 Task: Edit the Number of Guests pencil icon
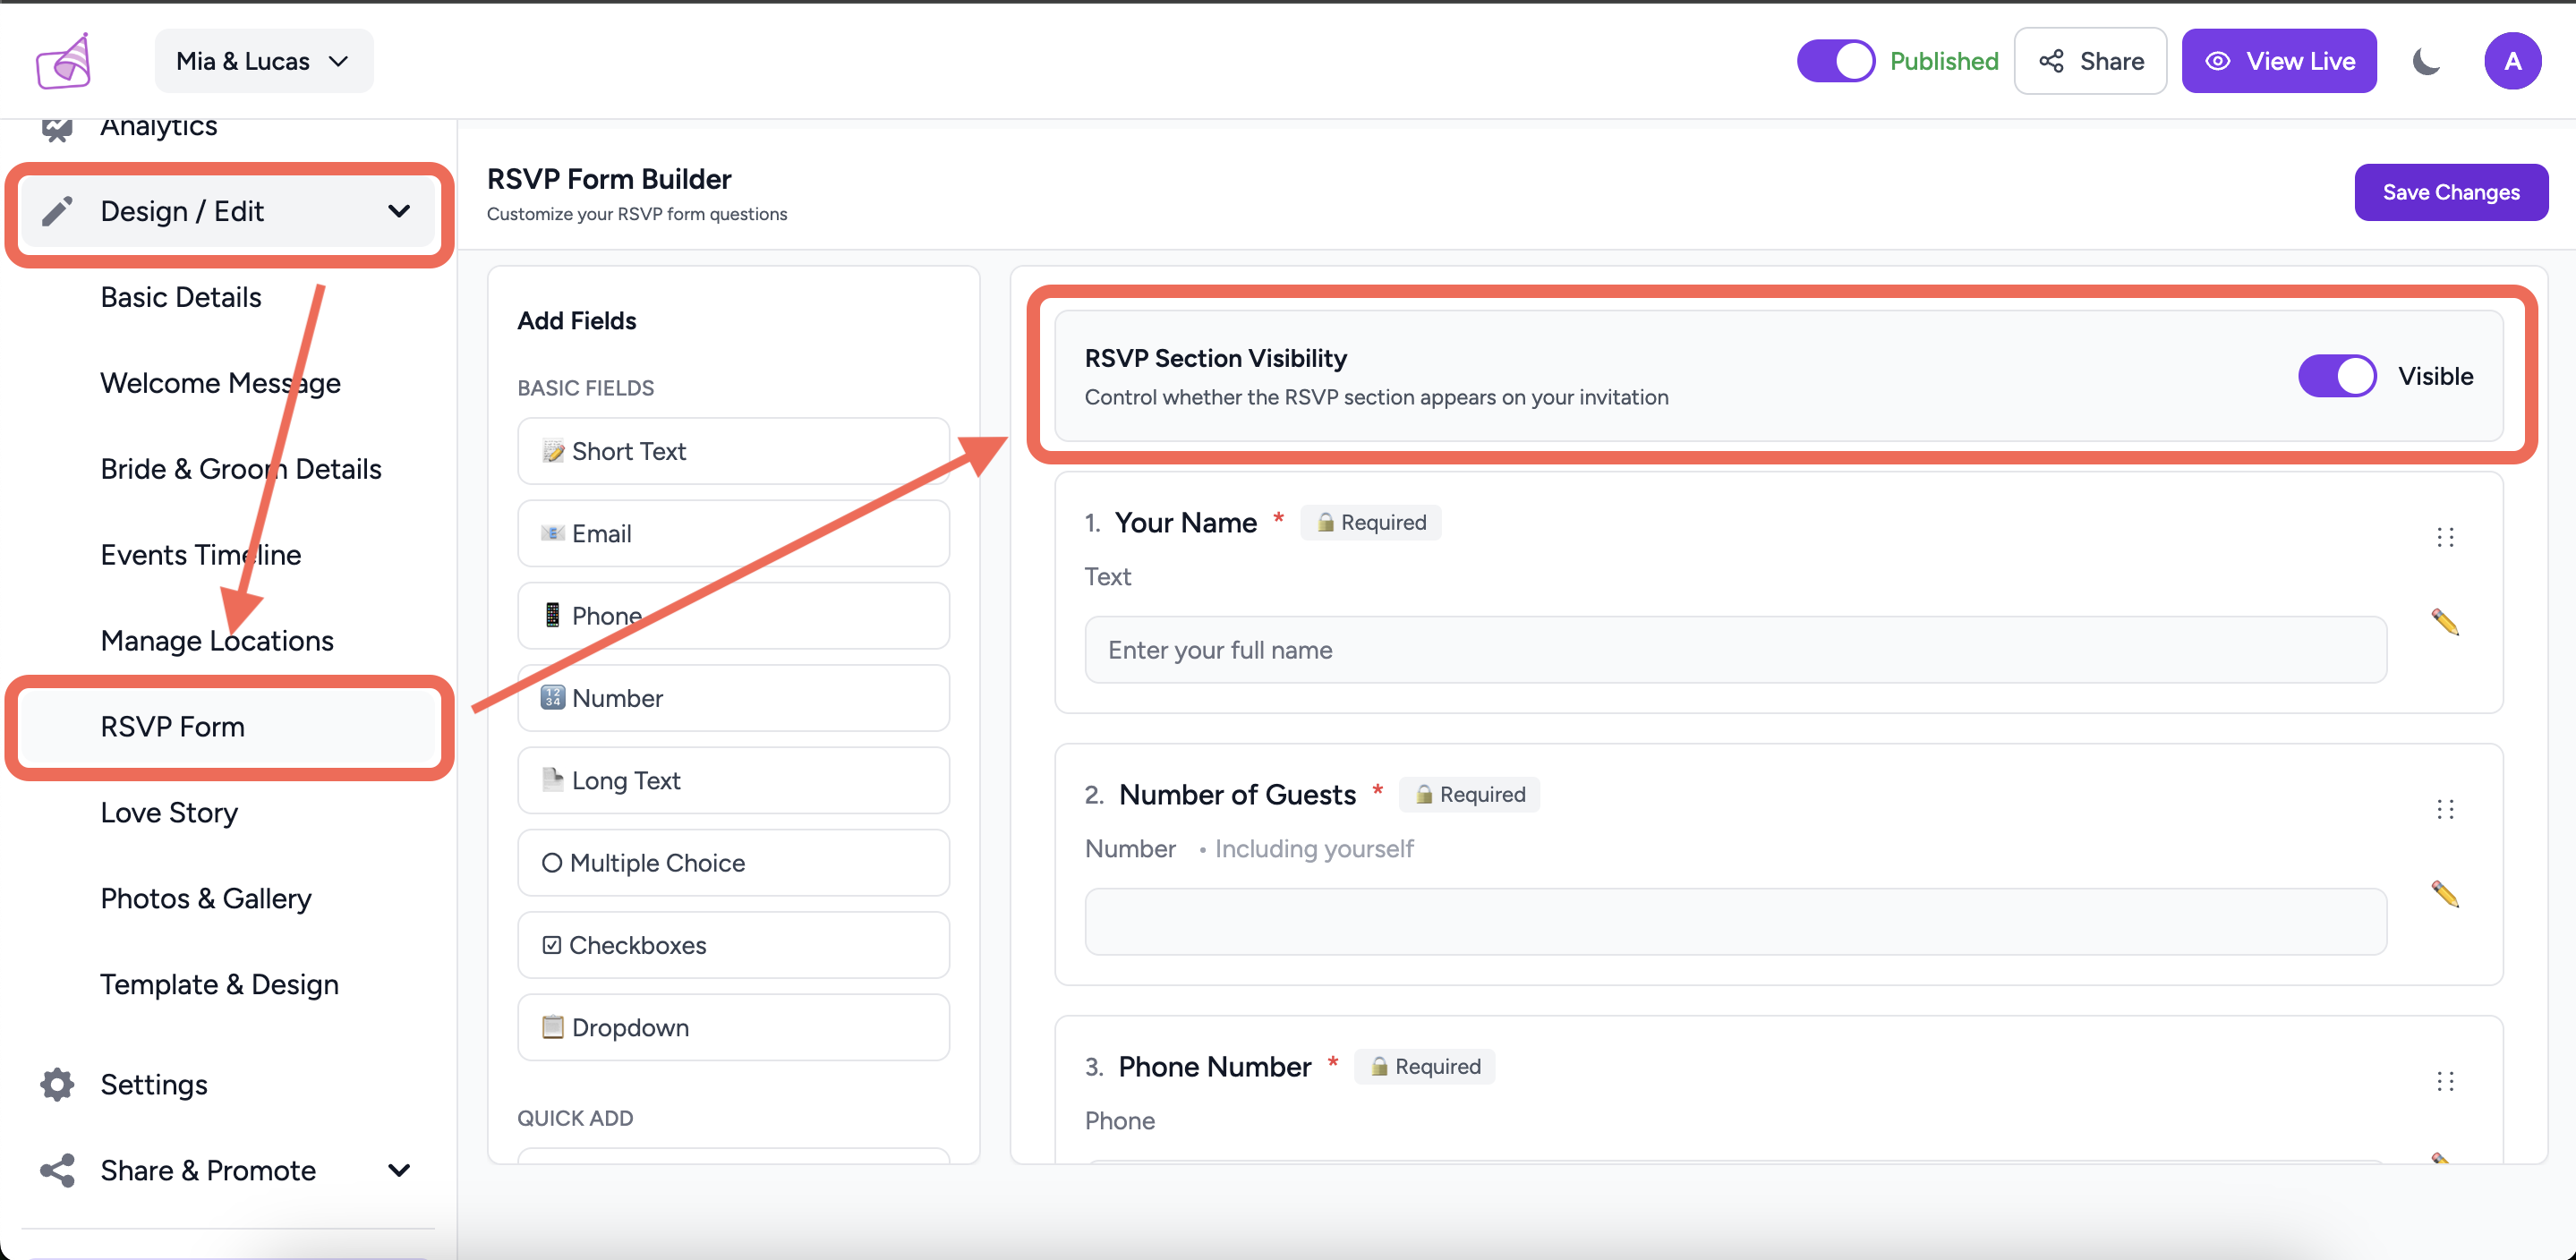click(2445, 894)
